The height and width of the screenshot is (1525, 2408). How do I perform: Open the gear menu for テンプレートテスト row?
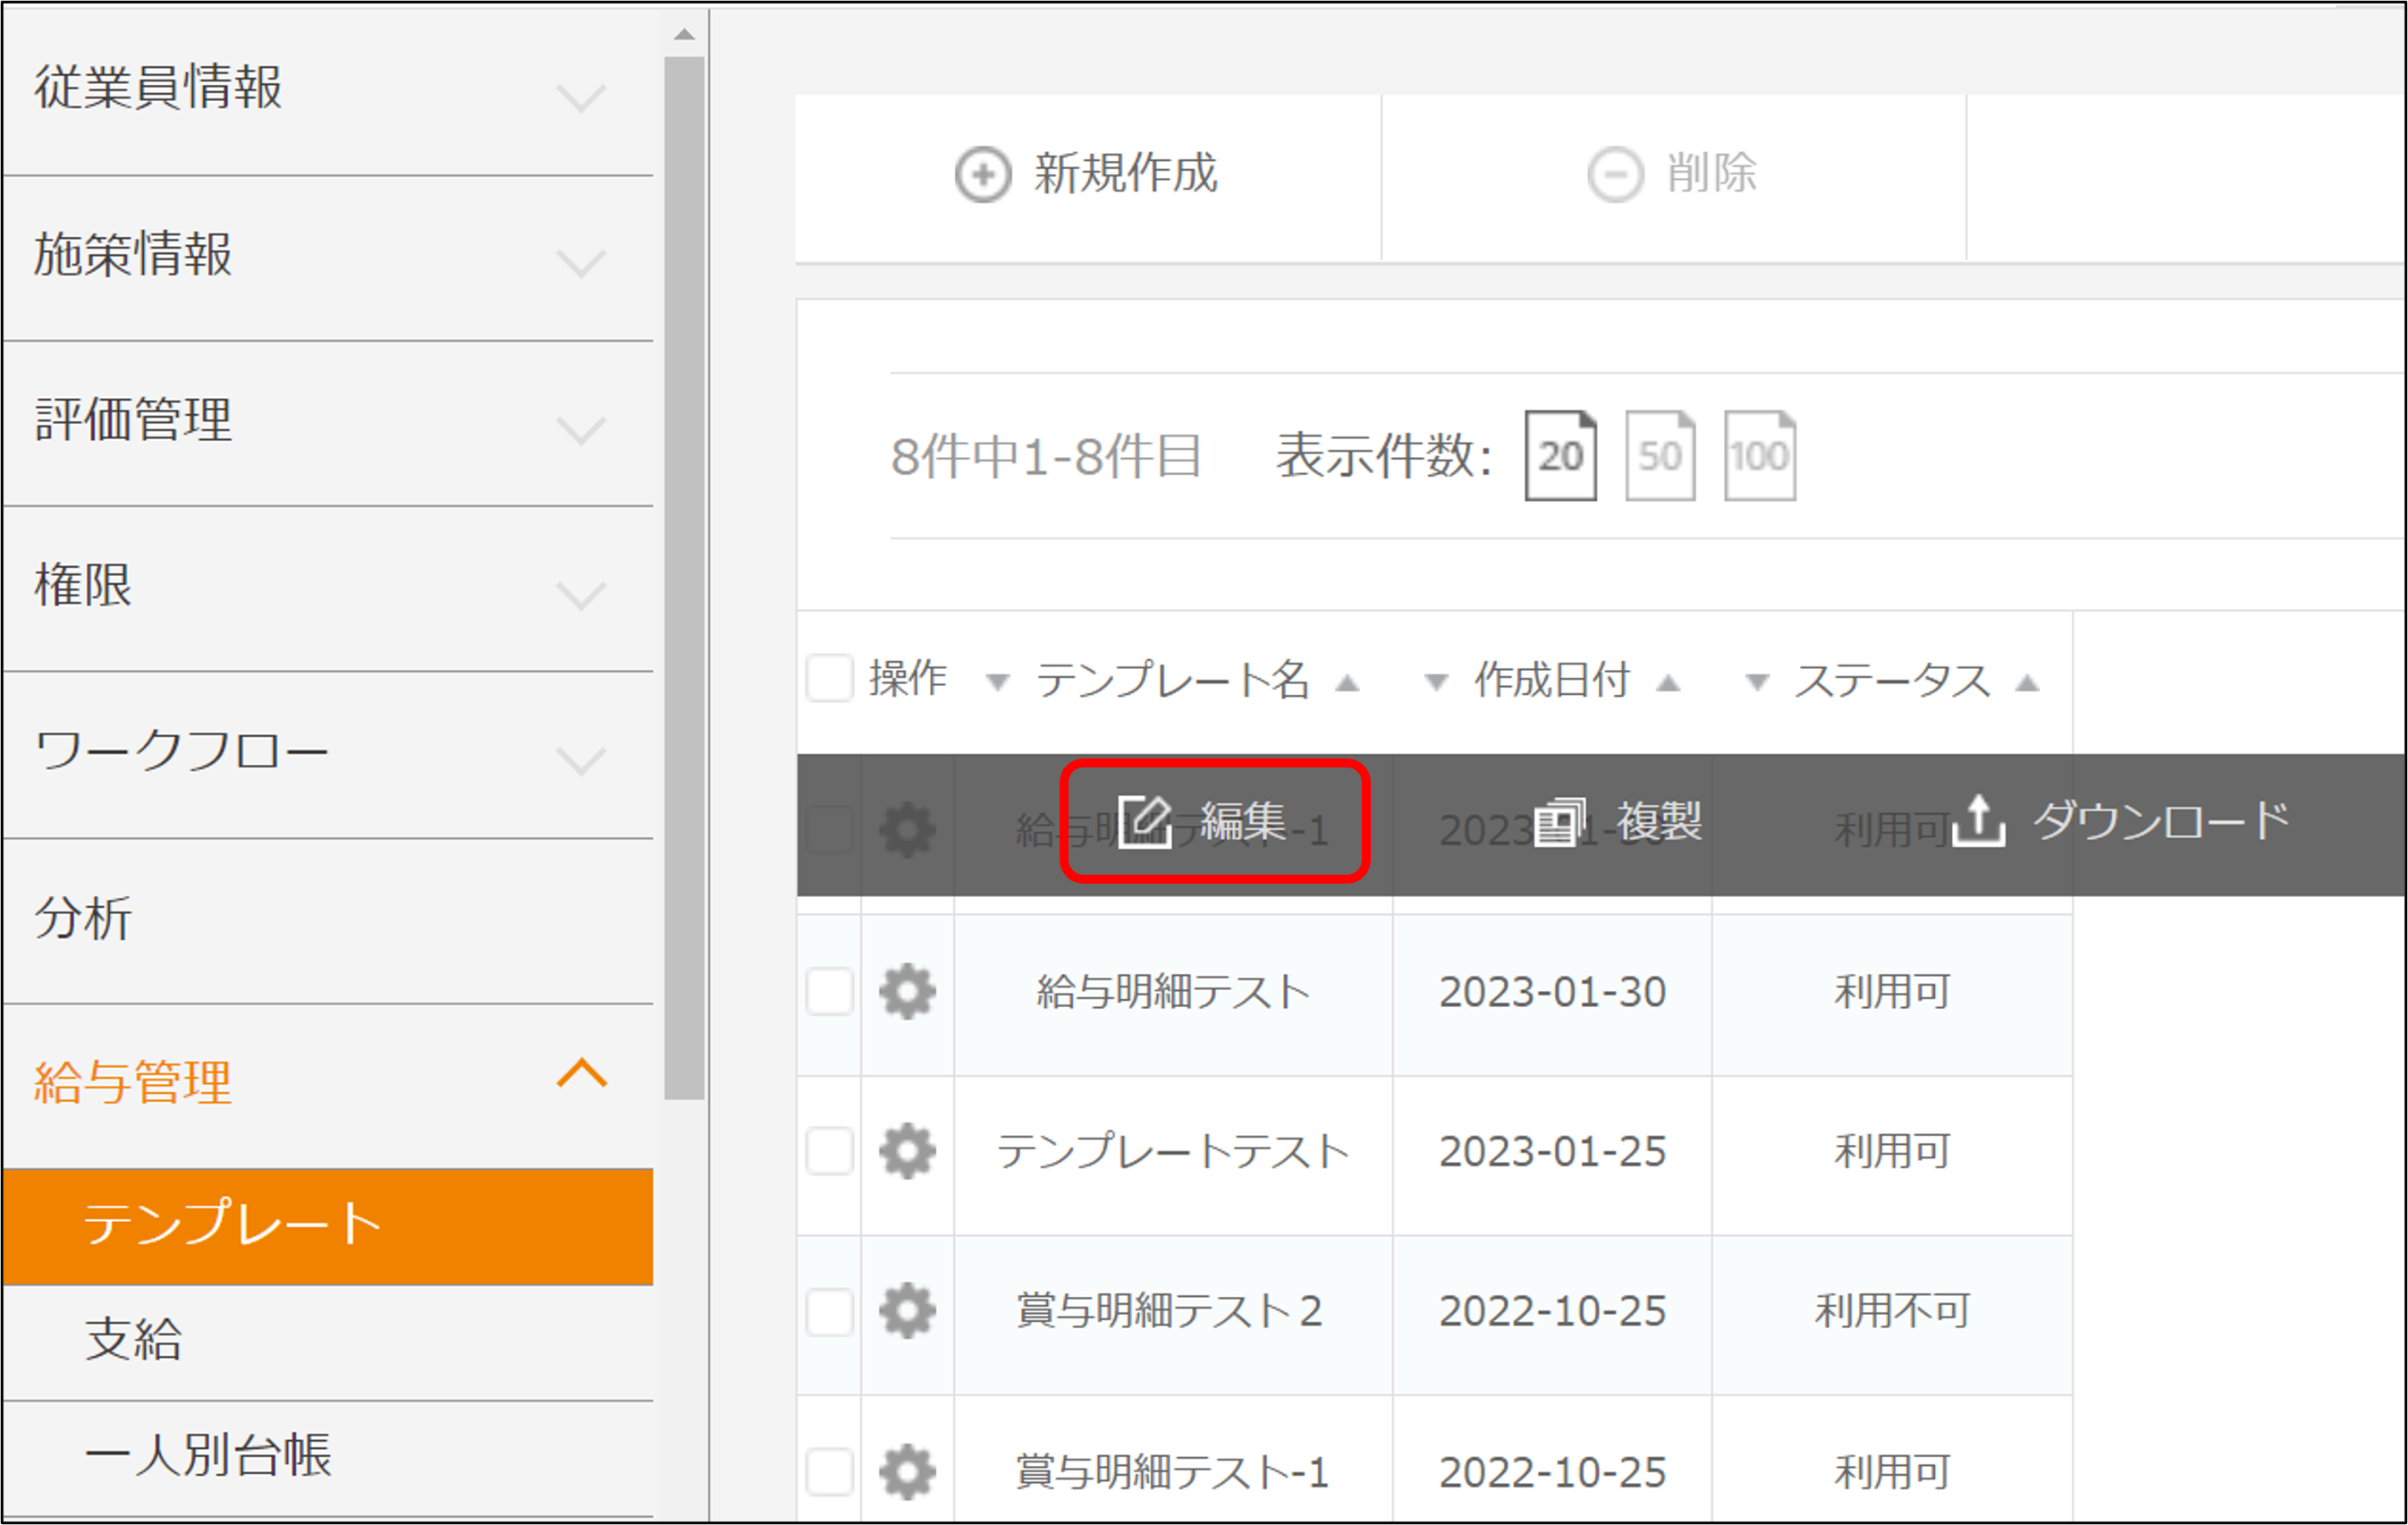click(x=907, y=1151)
